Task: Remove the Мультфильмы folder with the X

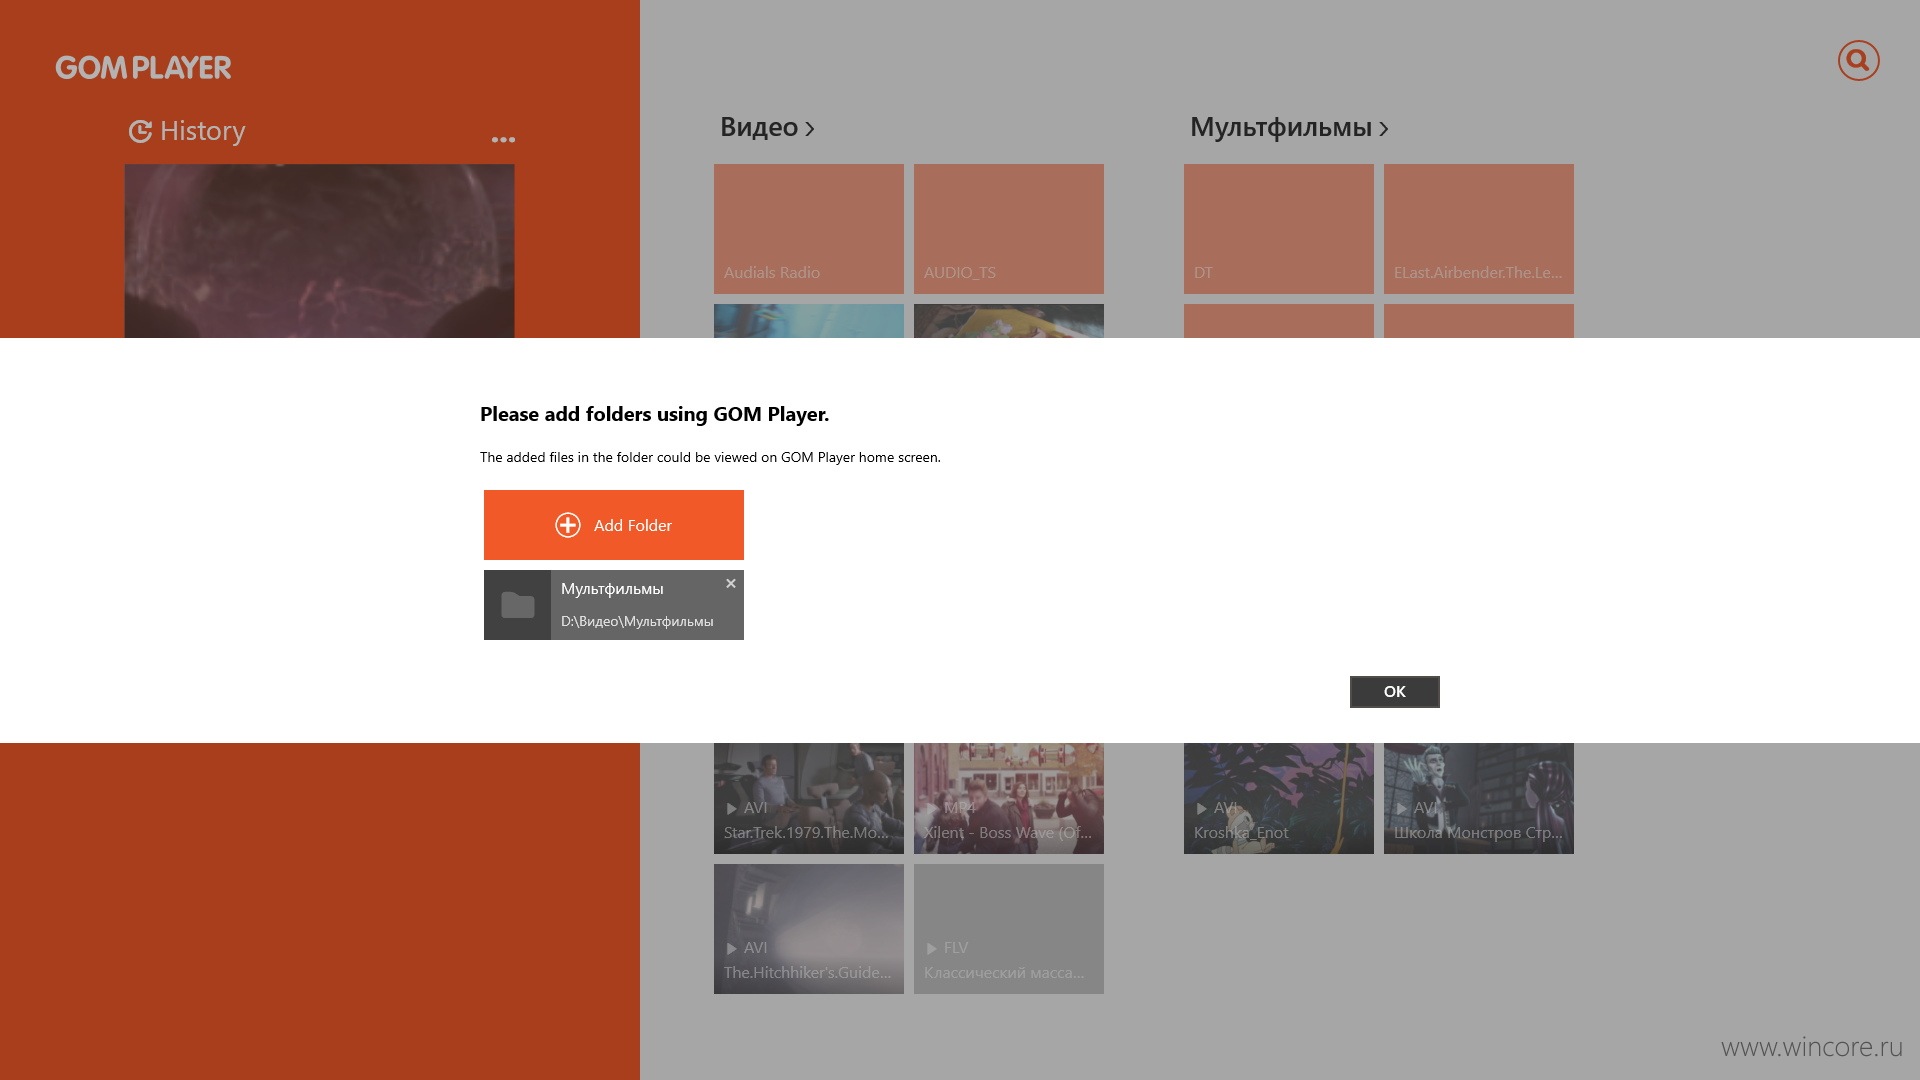Action: (731, 583)
